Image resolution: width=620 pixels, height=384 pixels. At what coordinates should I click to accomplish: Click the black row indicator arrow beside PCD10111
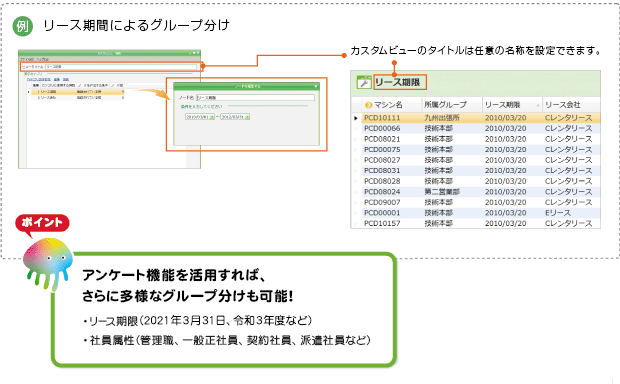(356, 118)
